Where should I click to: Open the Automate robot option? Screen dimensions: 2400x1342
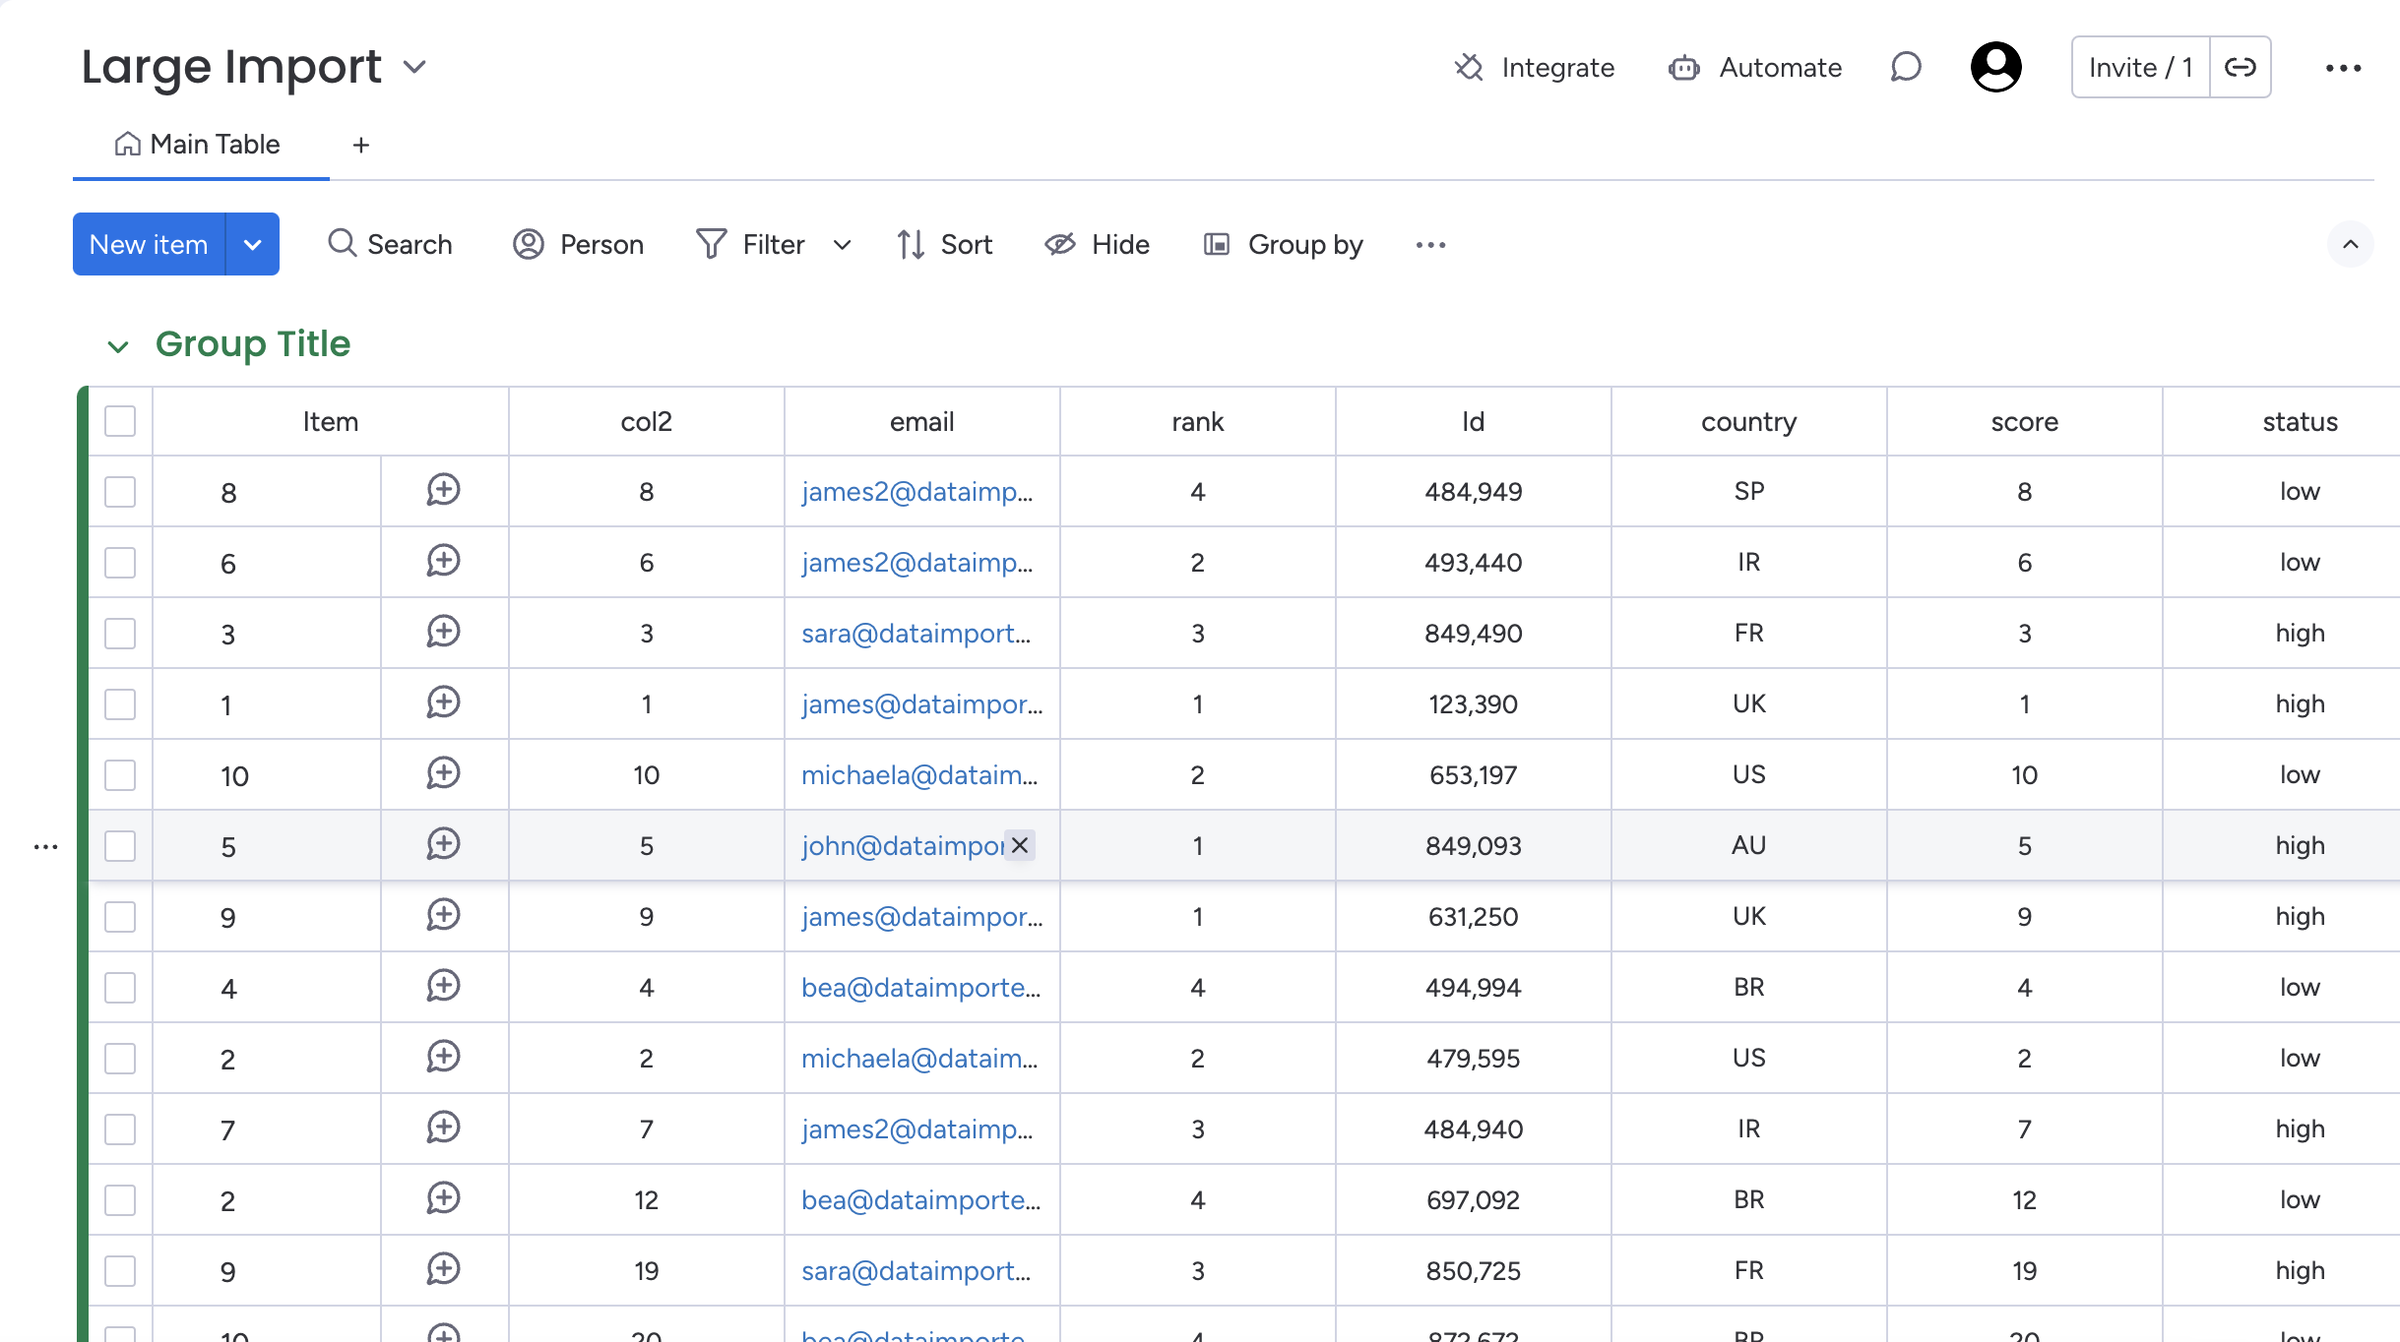[1755, 67]
